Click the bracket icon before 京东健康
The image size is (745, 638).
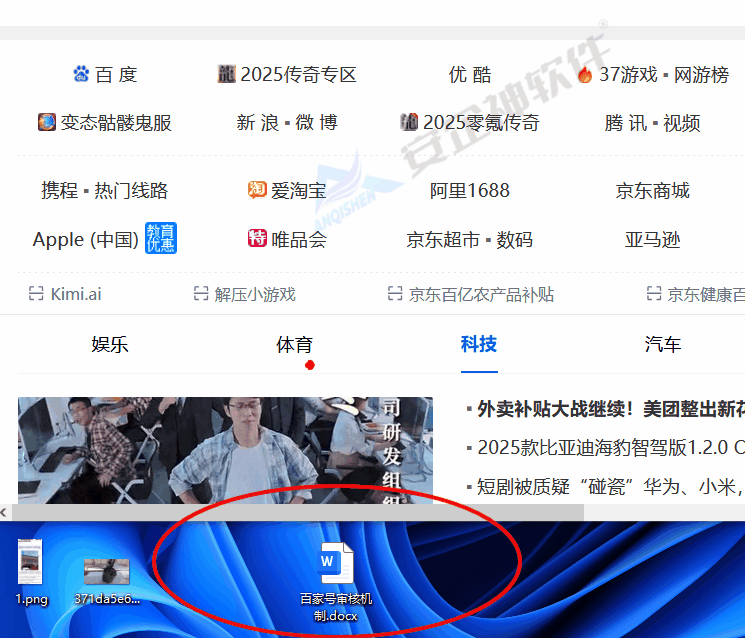(654, 294)
